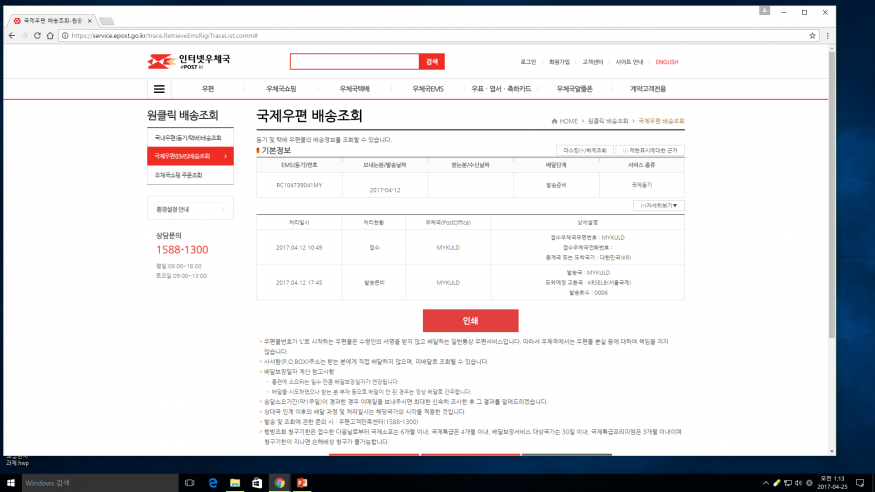
Task: Click the 인터넷우체국 ePOST logo
Action: tap(189, 61)
